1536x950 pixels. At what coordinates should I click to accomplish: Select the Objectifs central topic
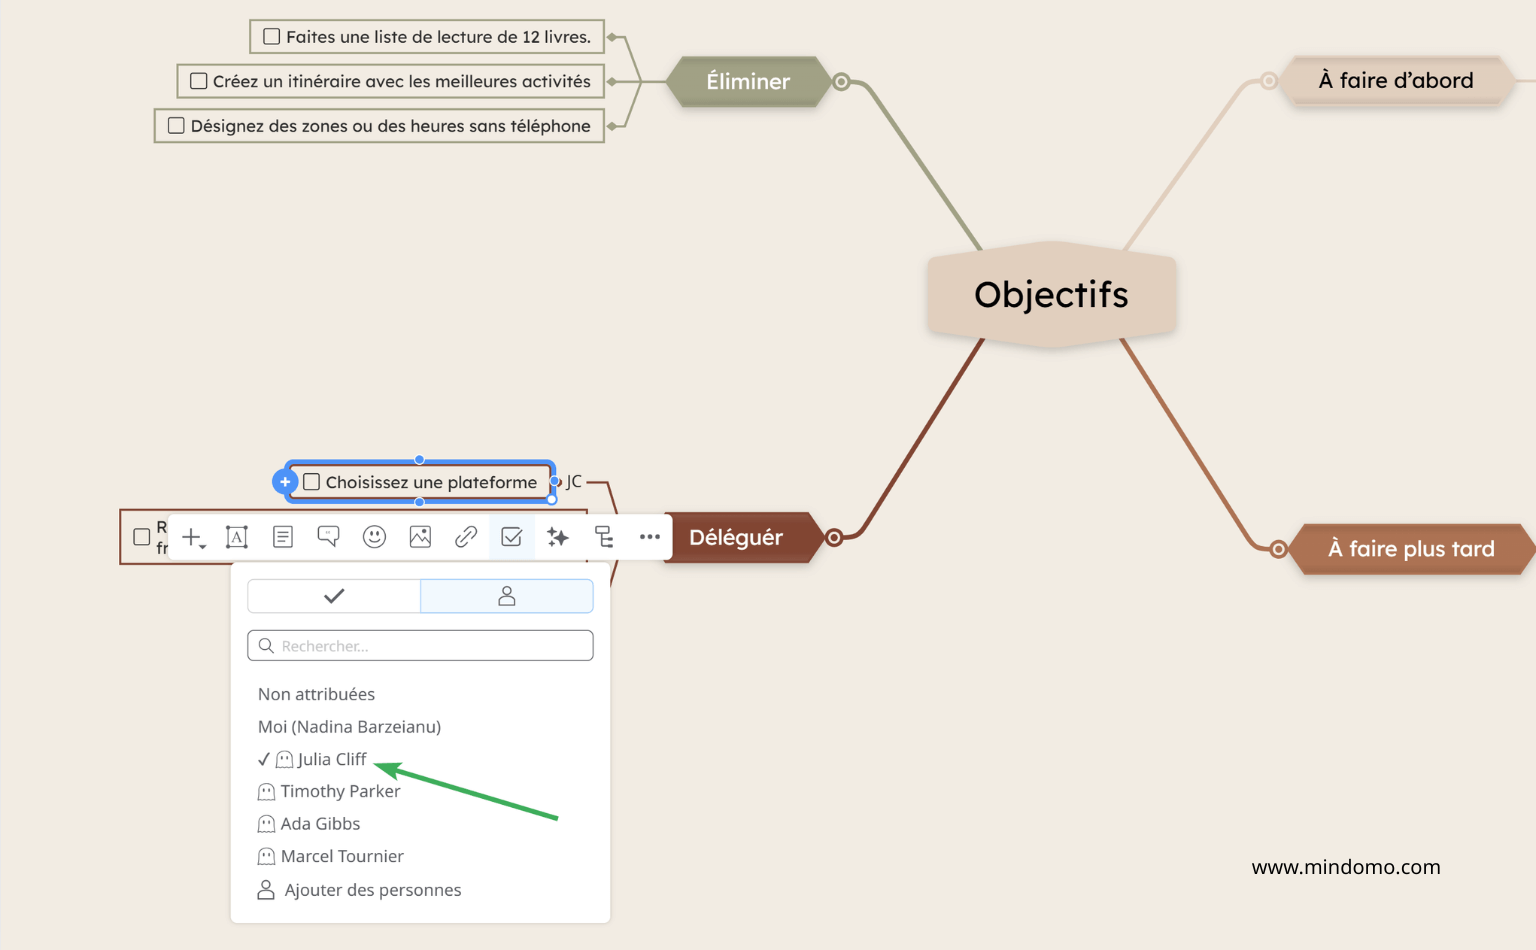pos(1051,295)
